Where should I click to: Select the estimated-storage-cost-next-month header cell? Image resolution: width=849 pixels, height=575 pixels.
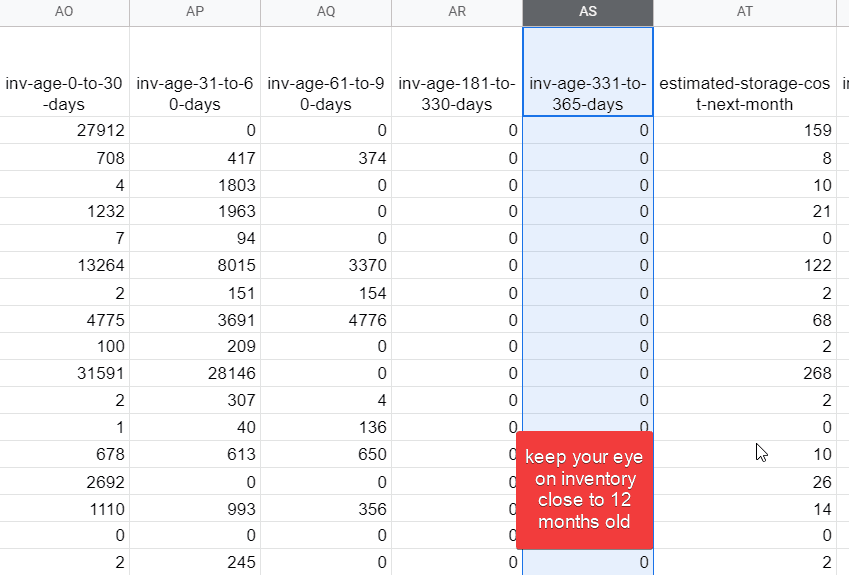tap(745, 93)
